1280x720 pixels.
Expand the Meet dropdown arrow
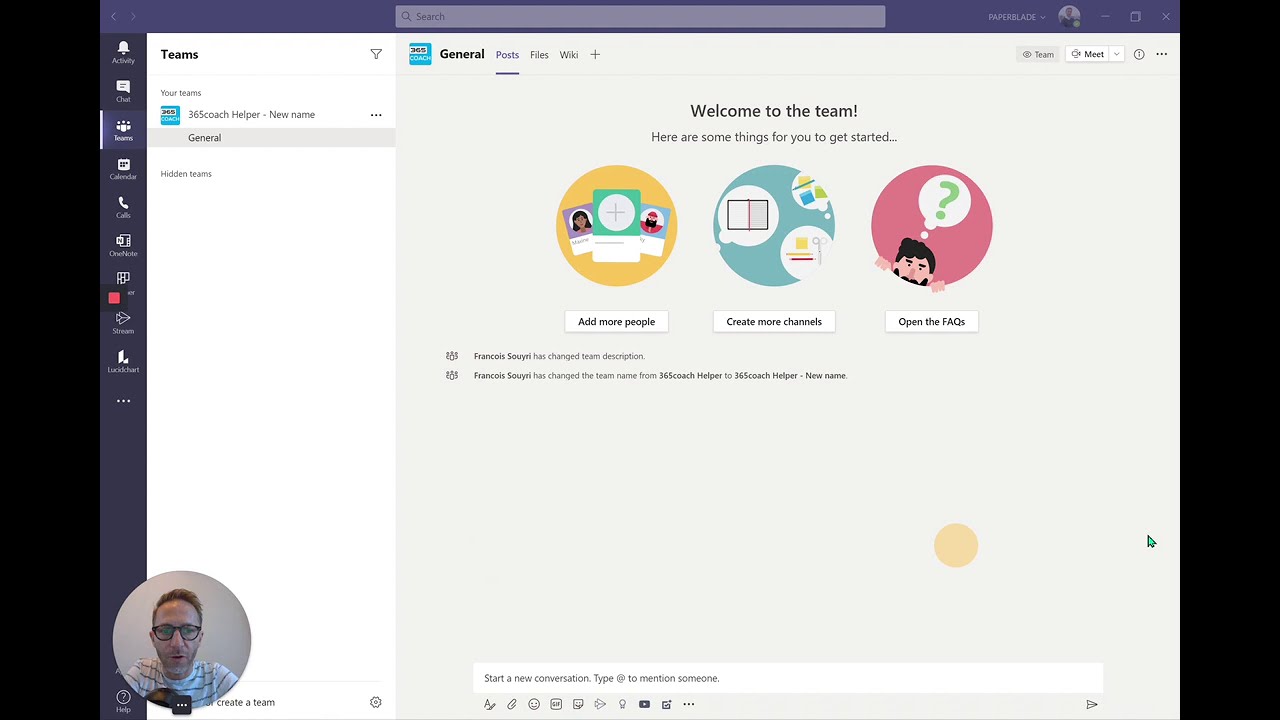1116,54
